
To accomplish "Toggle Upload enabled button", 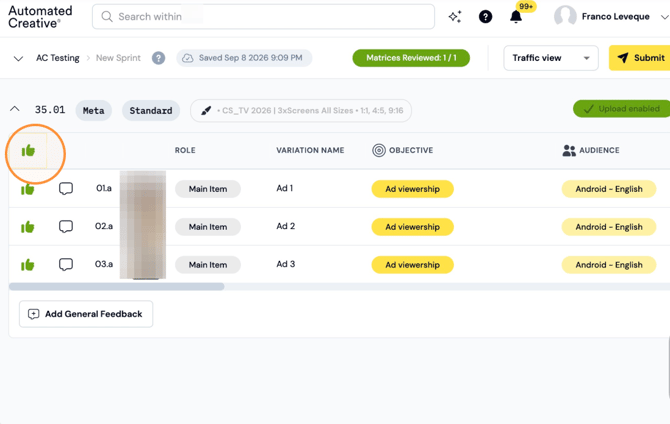I will tap(622, 109).
